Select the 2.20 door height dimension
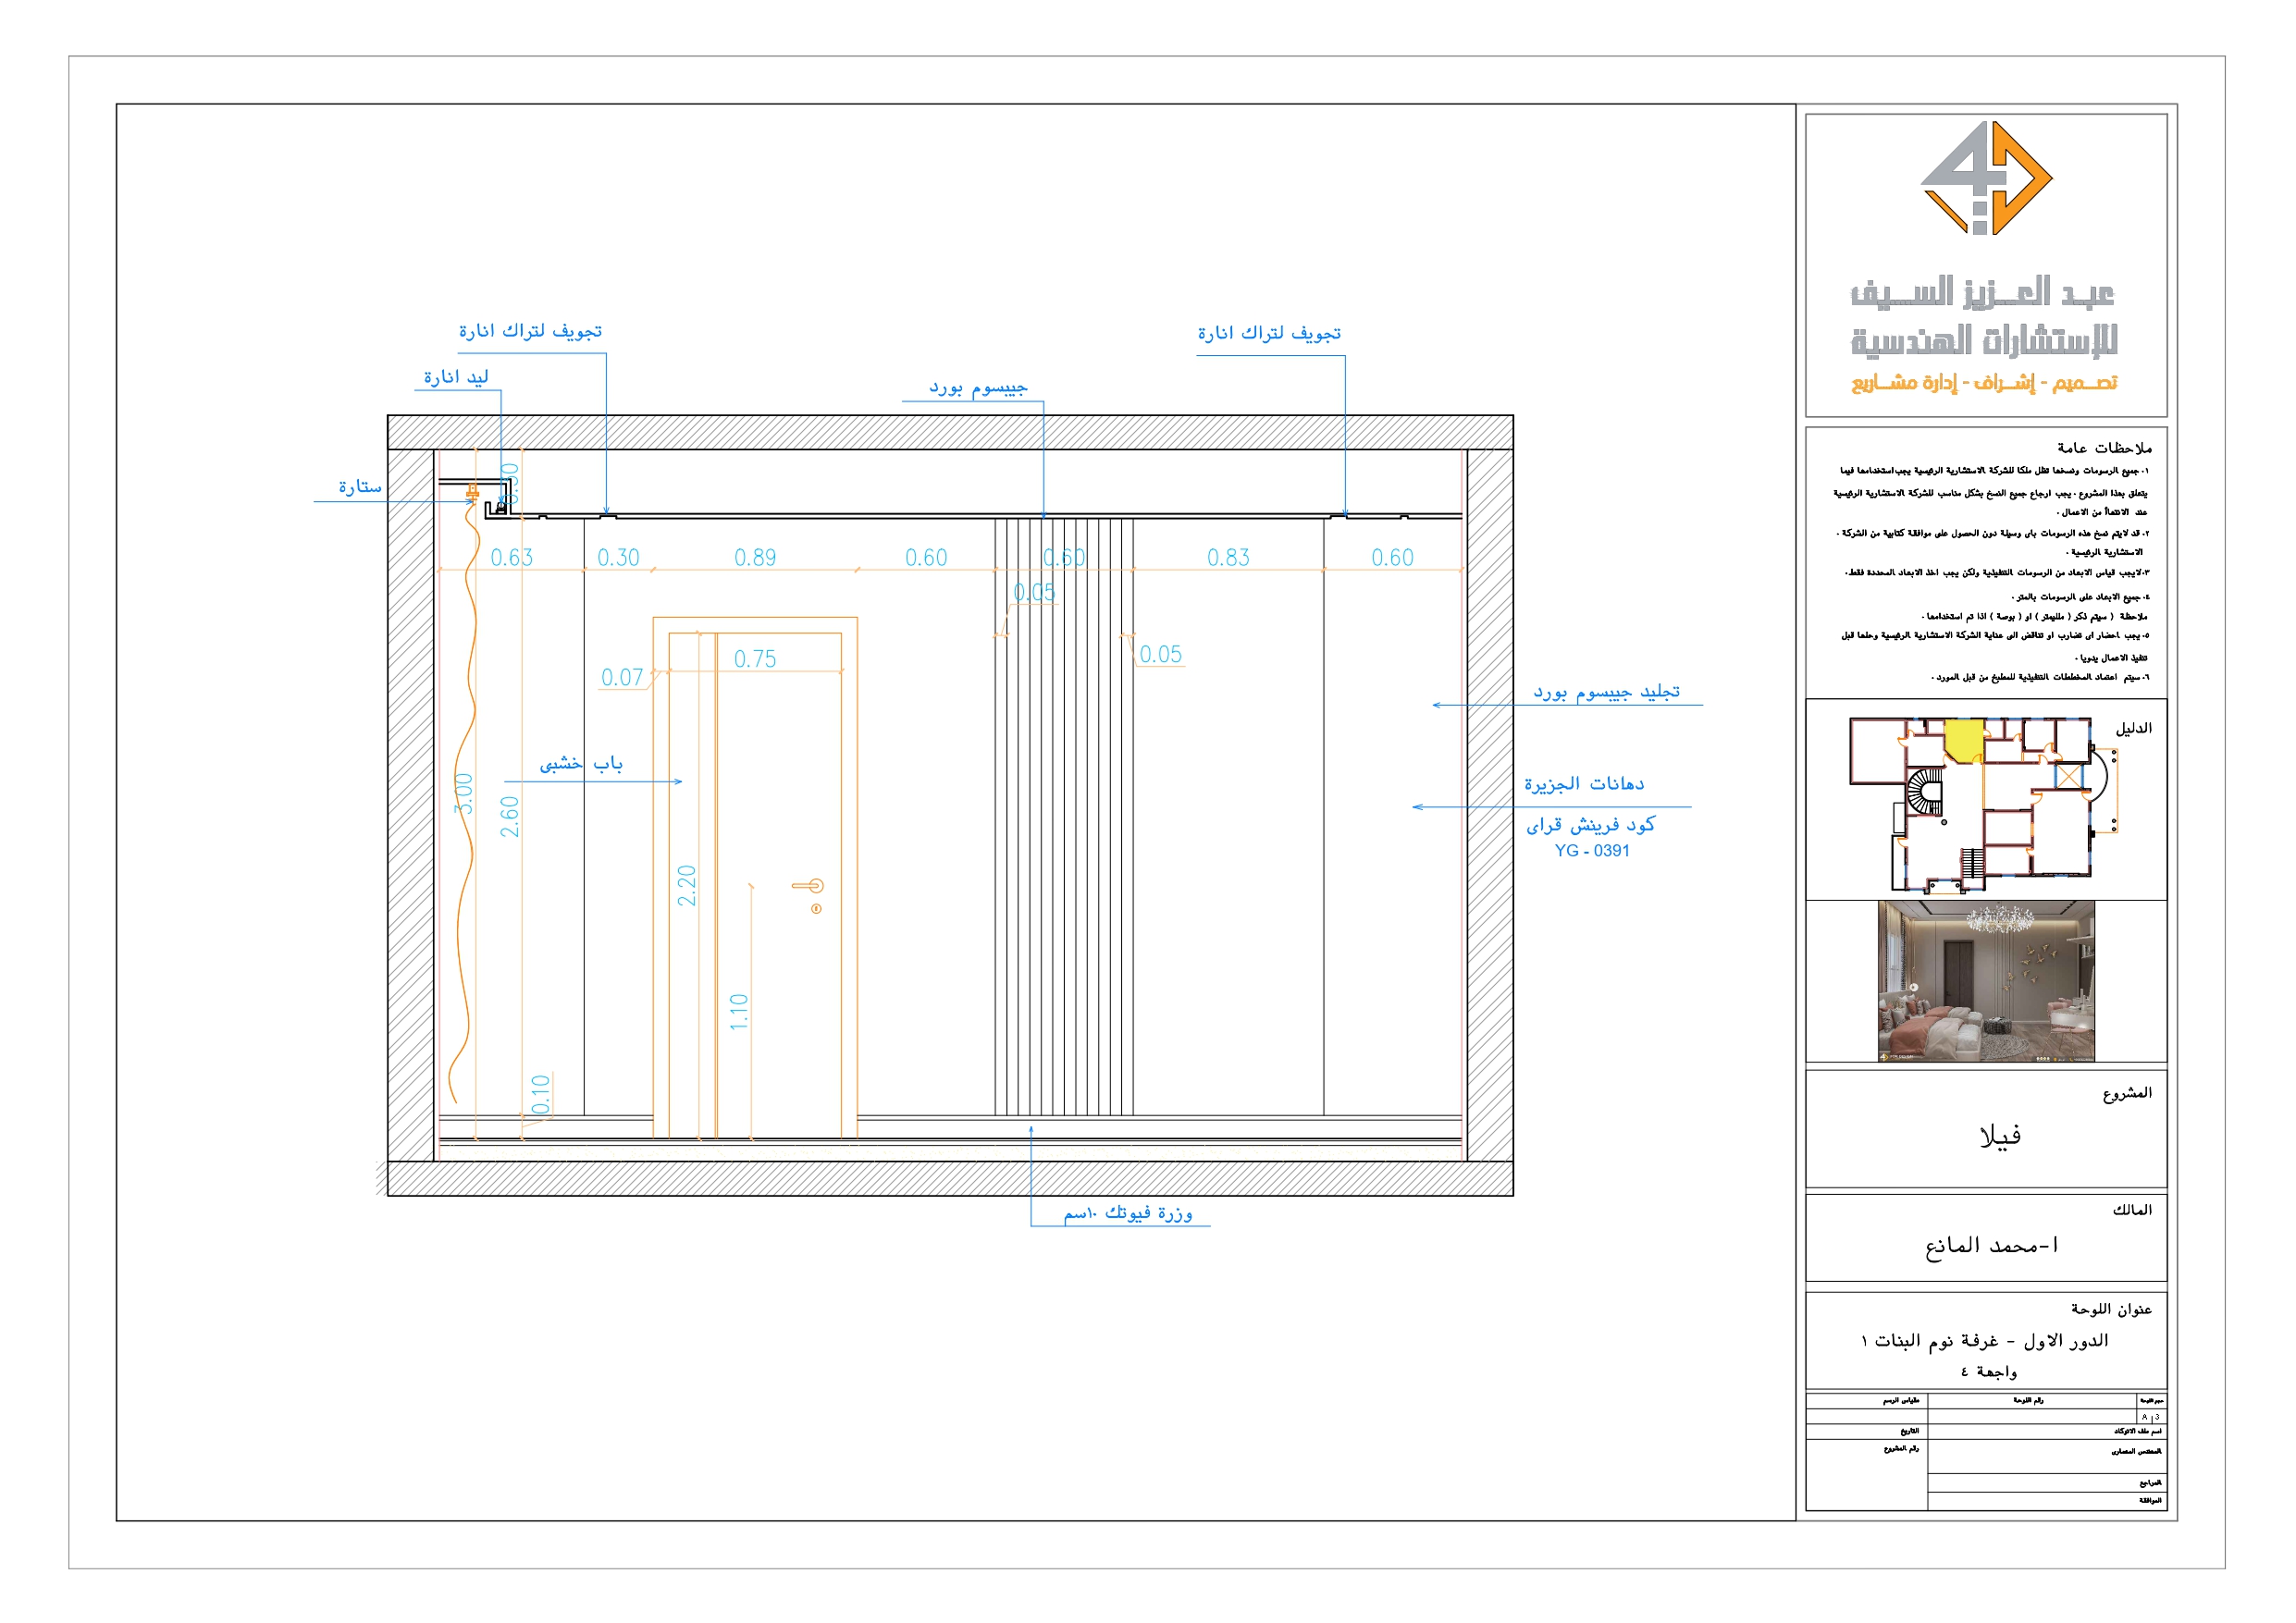 pyautogui.click(x=686, y=885)
